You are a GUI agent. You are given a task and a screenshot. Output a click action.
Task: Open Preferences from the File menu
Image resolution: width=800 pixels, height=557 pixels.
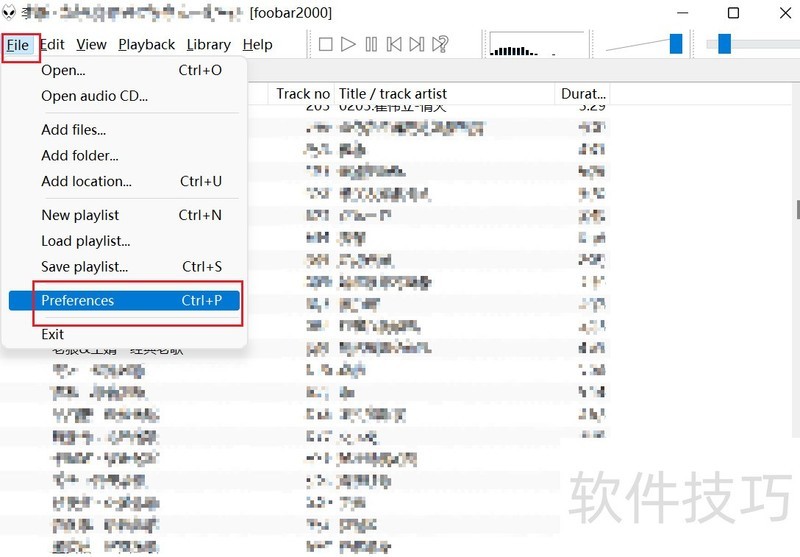(x=124, y=300)
